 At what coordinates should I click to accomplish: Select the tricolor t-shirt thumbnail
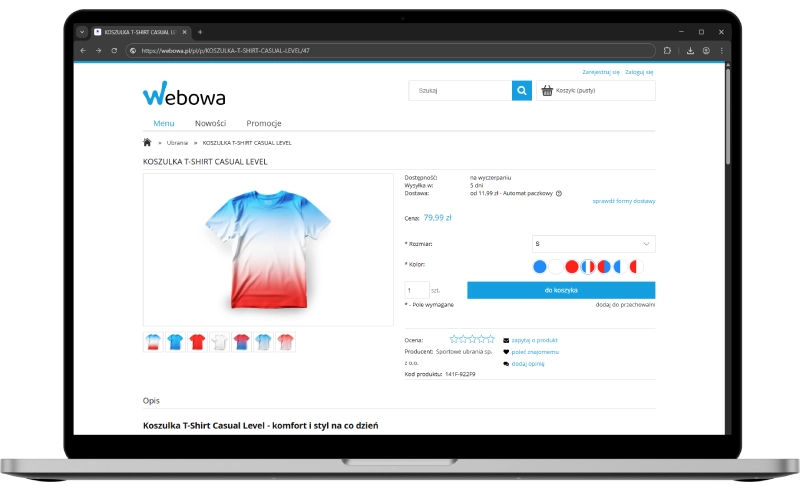[x=153, y=341]
